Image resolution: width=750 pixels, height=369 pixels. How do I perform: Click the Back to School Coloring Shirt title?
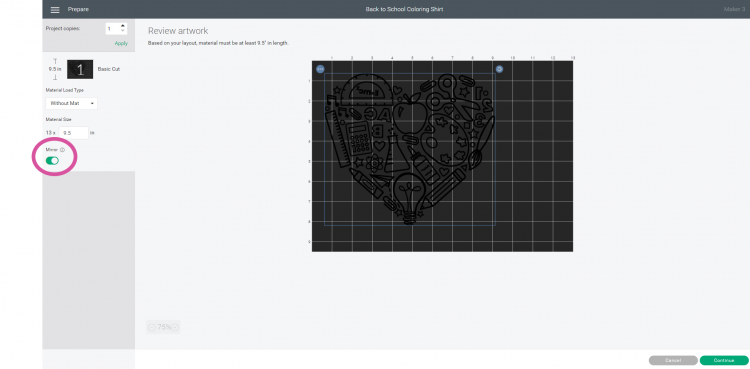click(x=404, y=10)
